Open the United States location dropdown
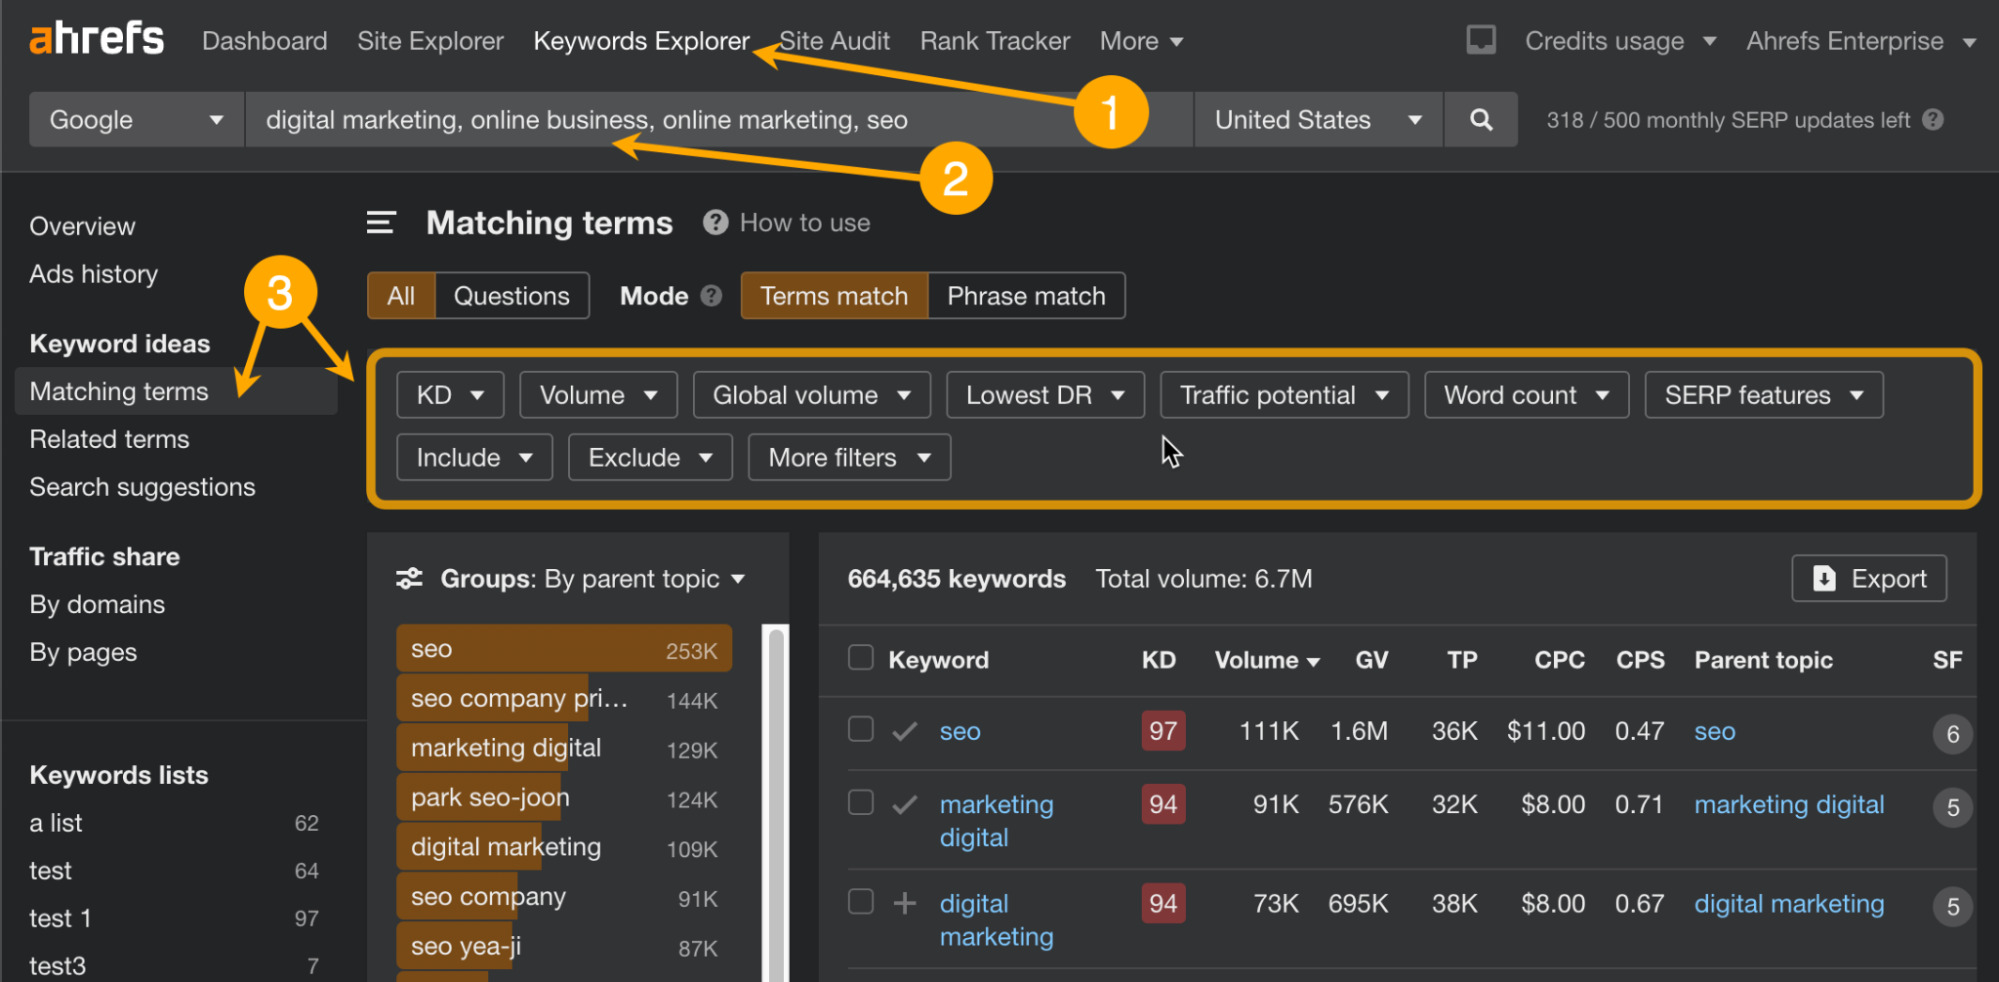This screenshot has height=982, width=1999. click(x=1316, y=119)
